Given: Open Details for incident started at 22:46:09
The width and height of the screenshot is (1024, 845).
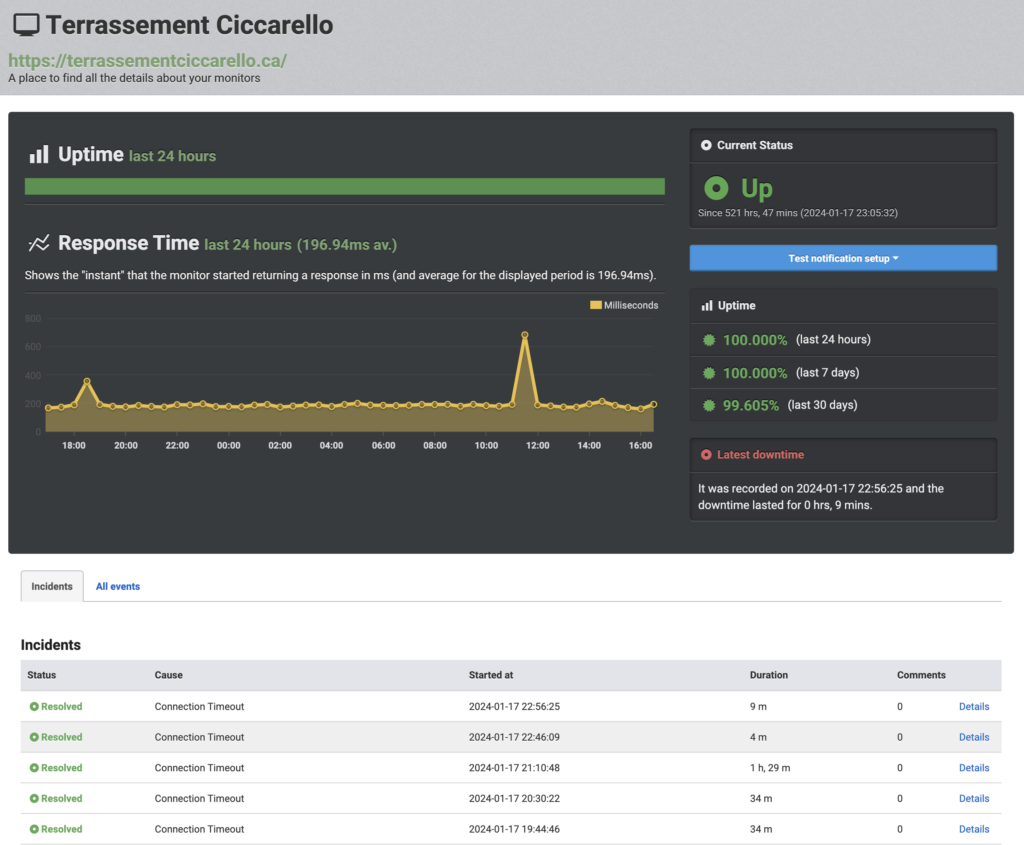Looking at the screenshot, I should [973, 737].
